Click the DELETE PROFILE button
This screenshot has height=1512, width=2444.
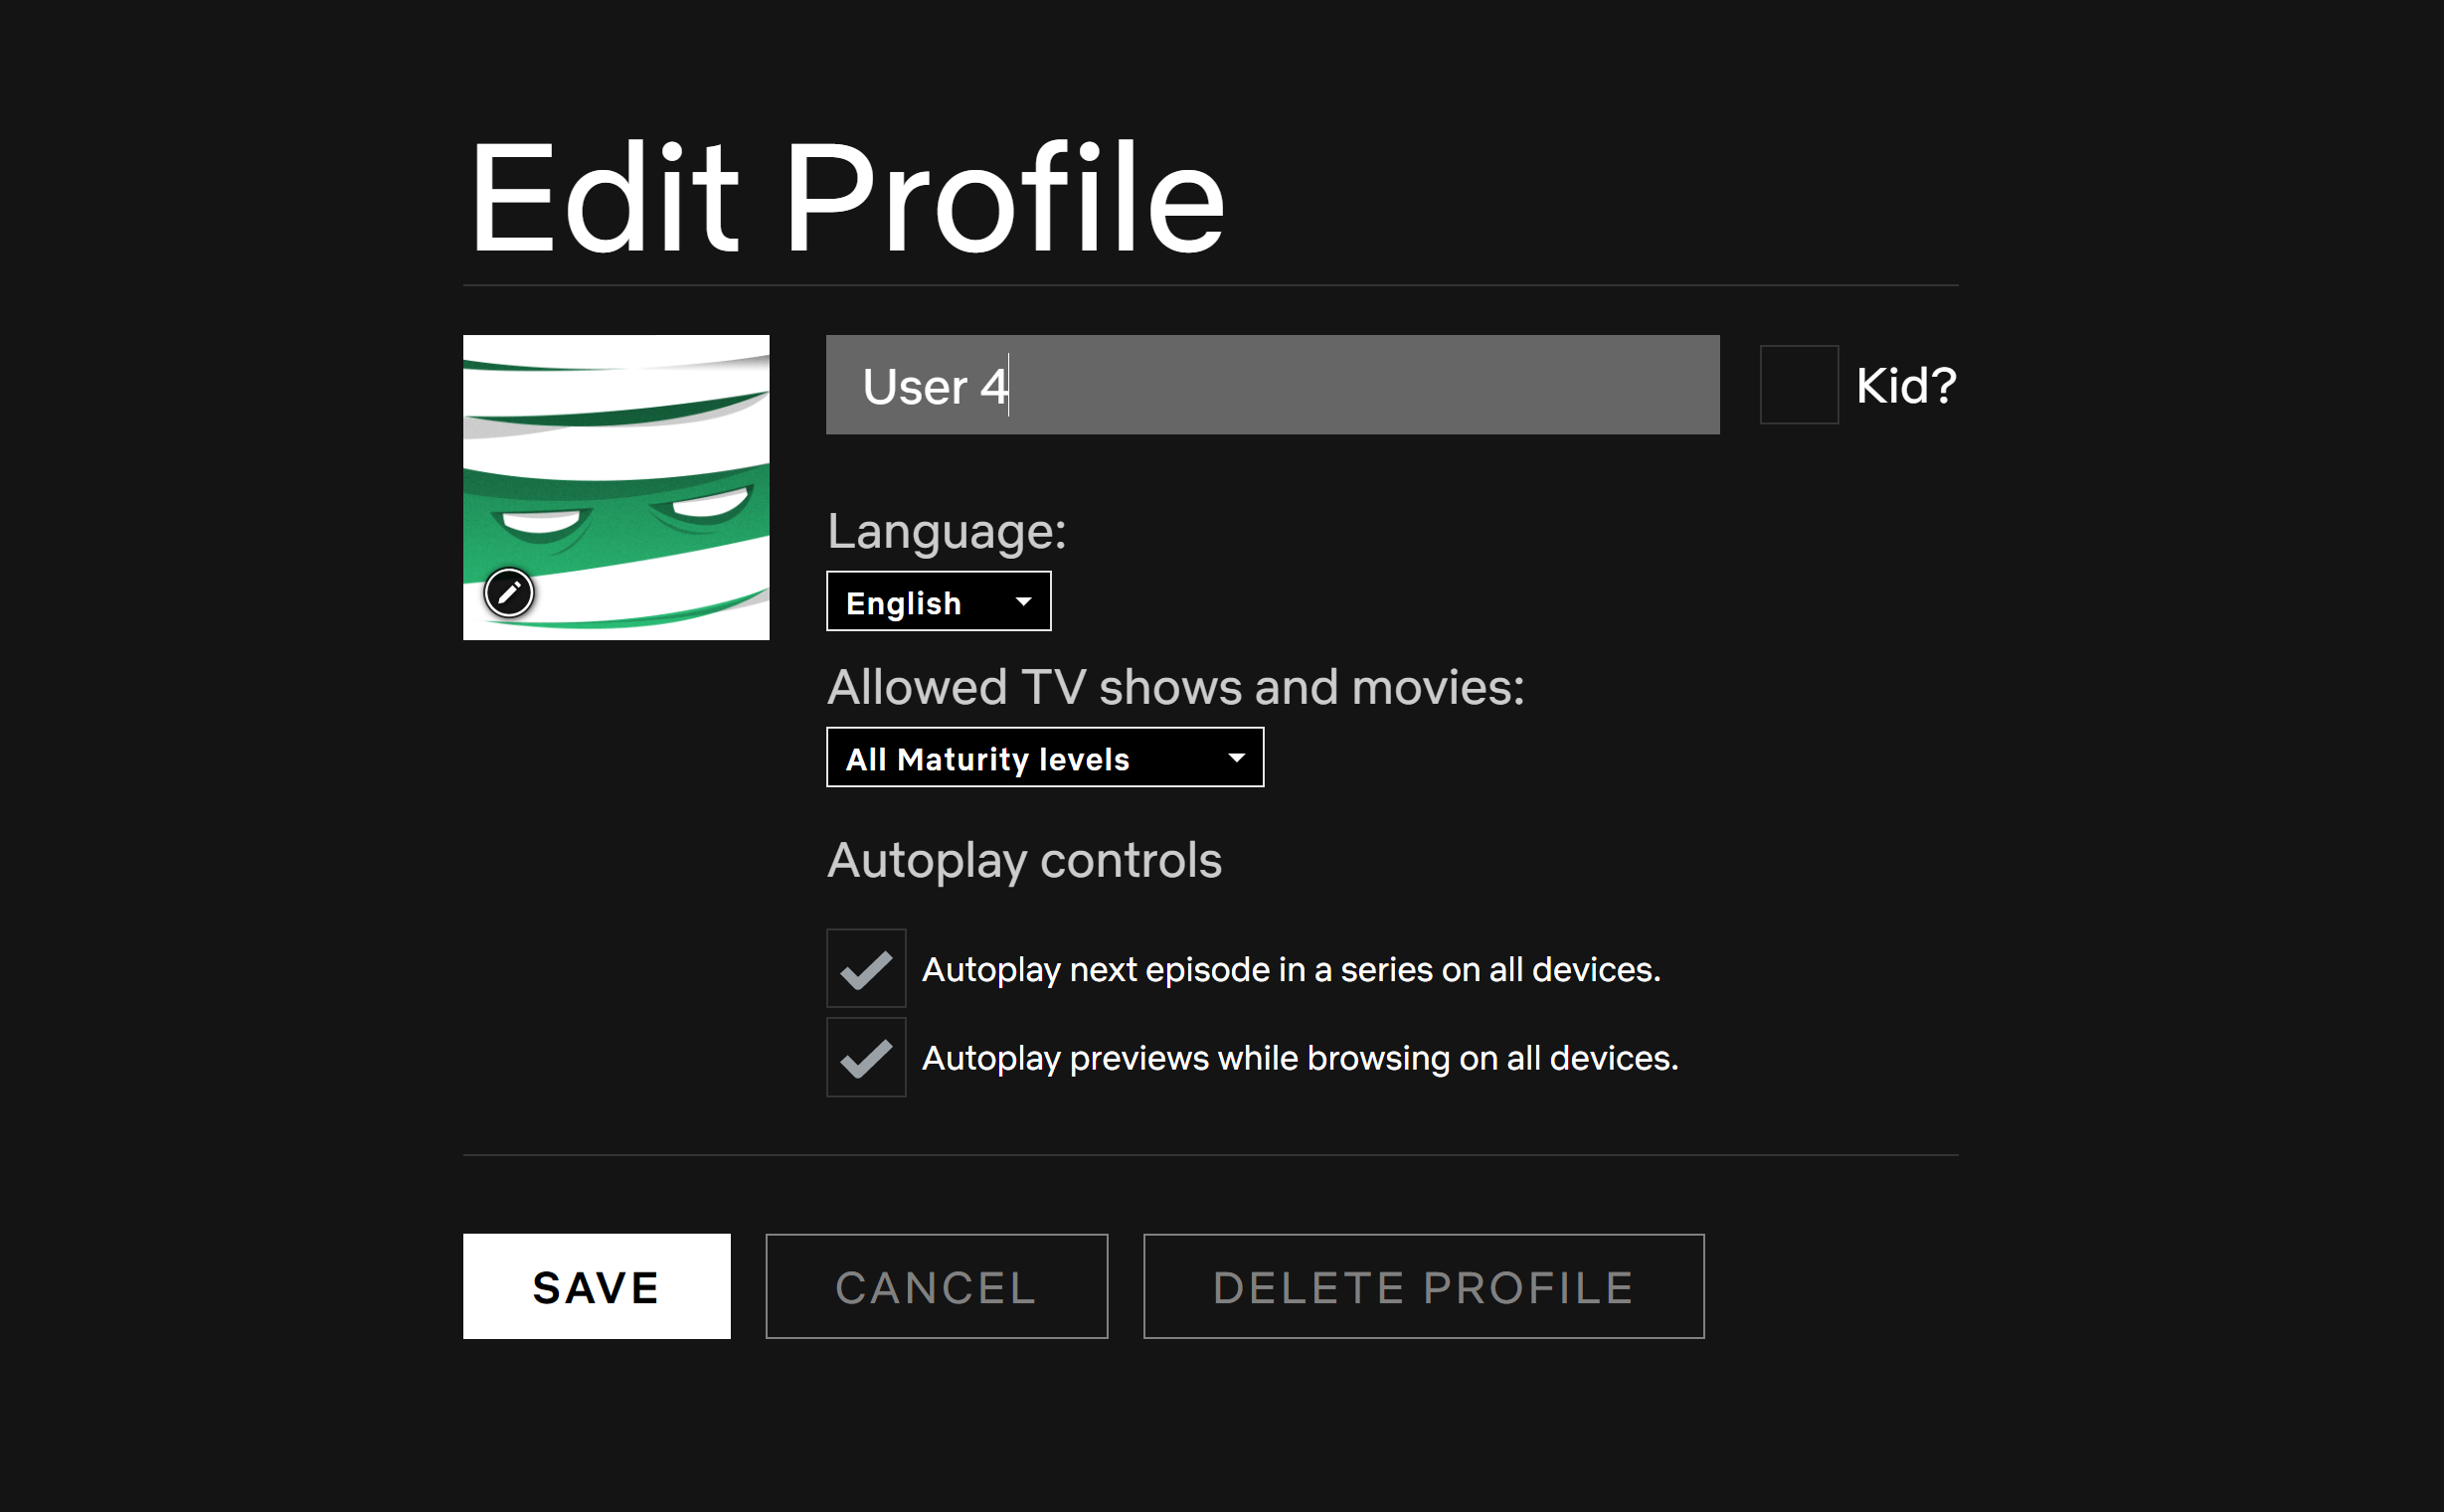click(1423, 1287)
